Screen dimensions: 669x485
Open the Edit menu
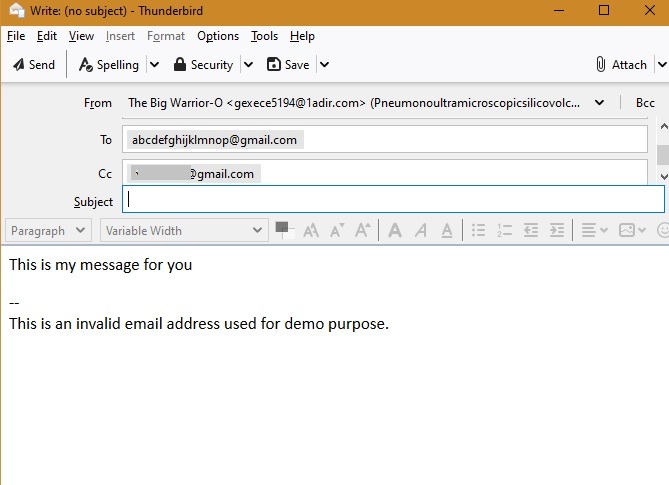coord(47,36)
